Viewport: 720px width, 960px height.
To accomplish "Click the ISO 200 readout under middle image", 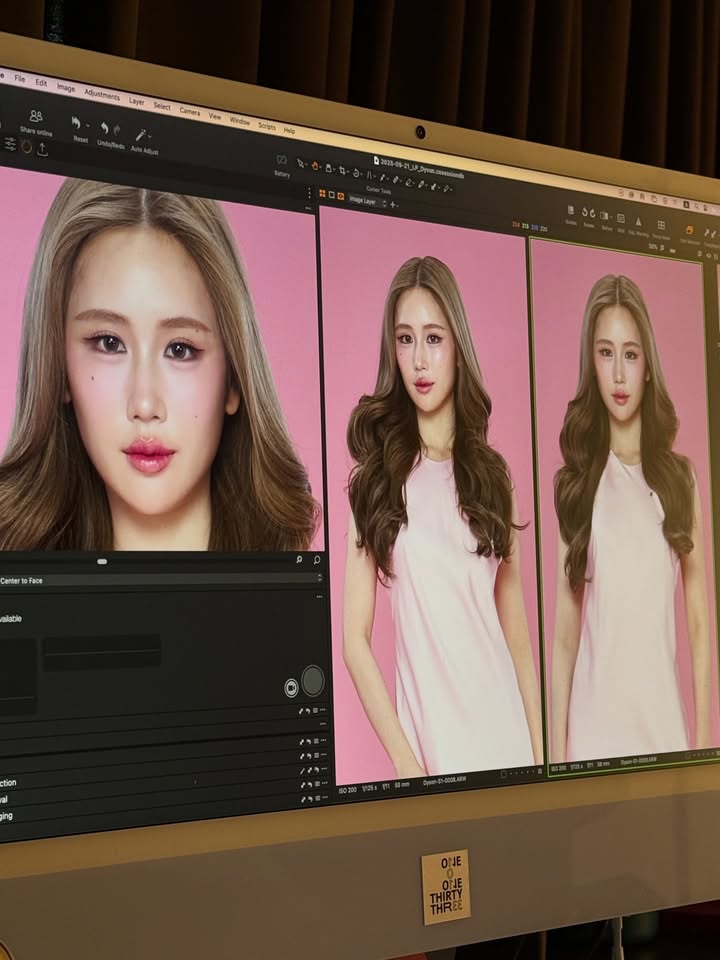I will [347, 790].
